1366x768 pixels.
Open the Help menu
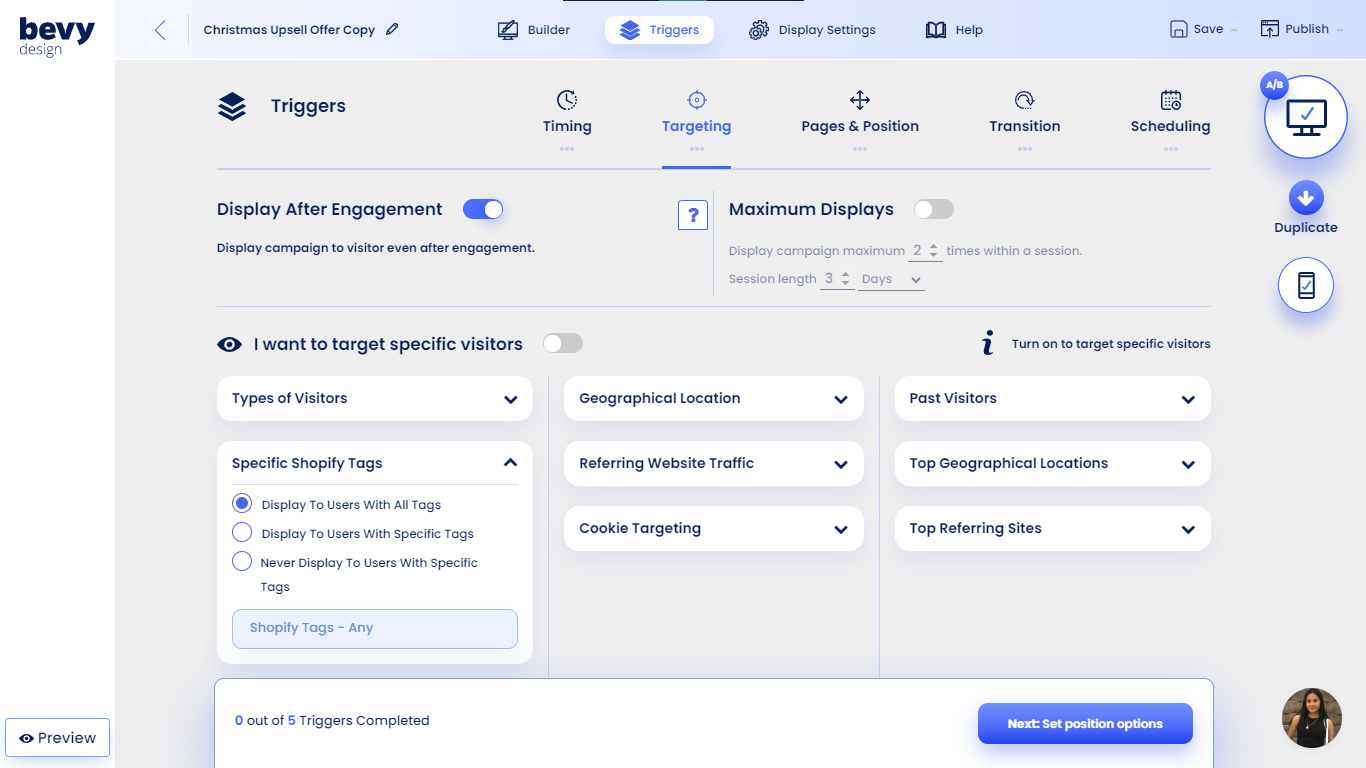954,29
